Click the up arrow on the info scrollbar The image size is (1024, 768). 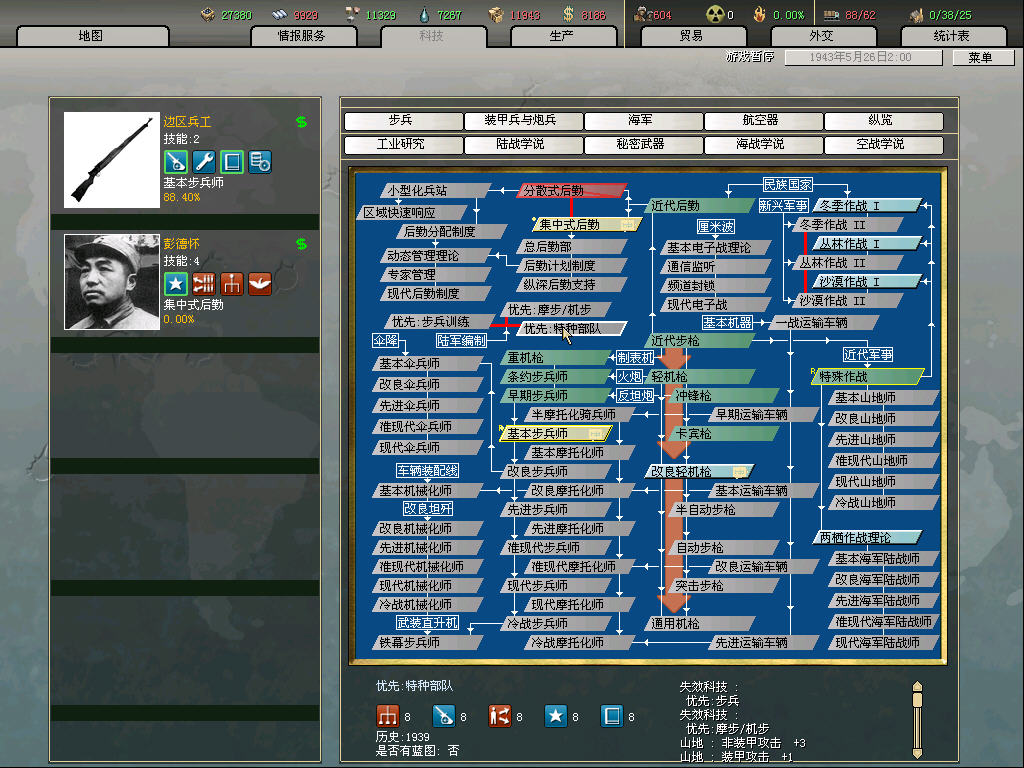click(918, 688)
